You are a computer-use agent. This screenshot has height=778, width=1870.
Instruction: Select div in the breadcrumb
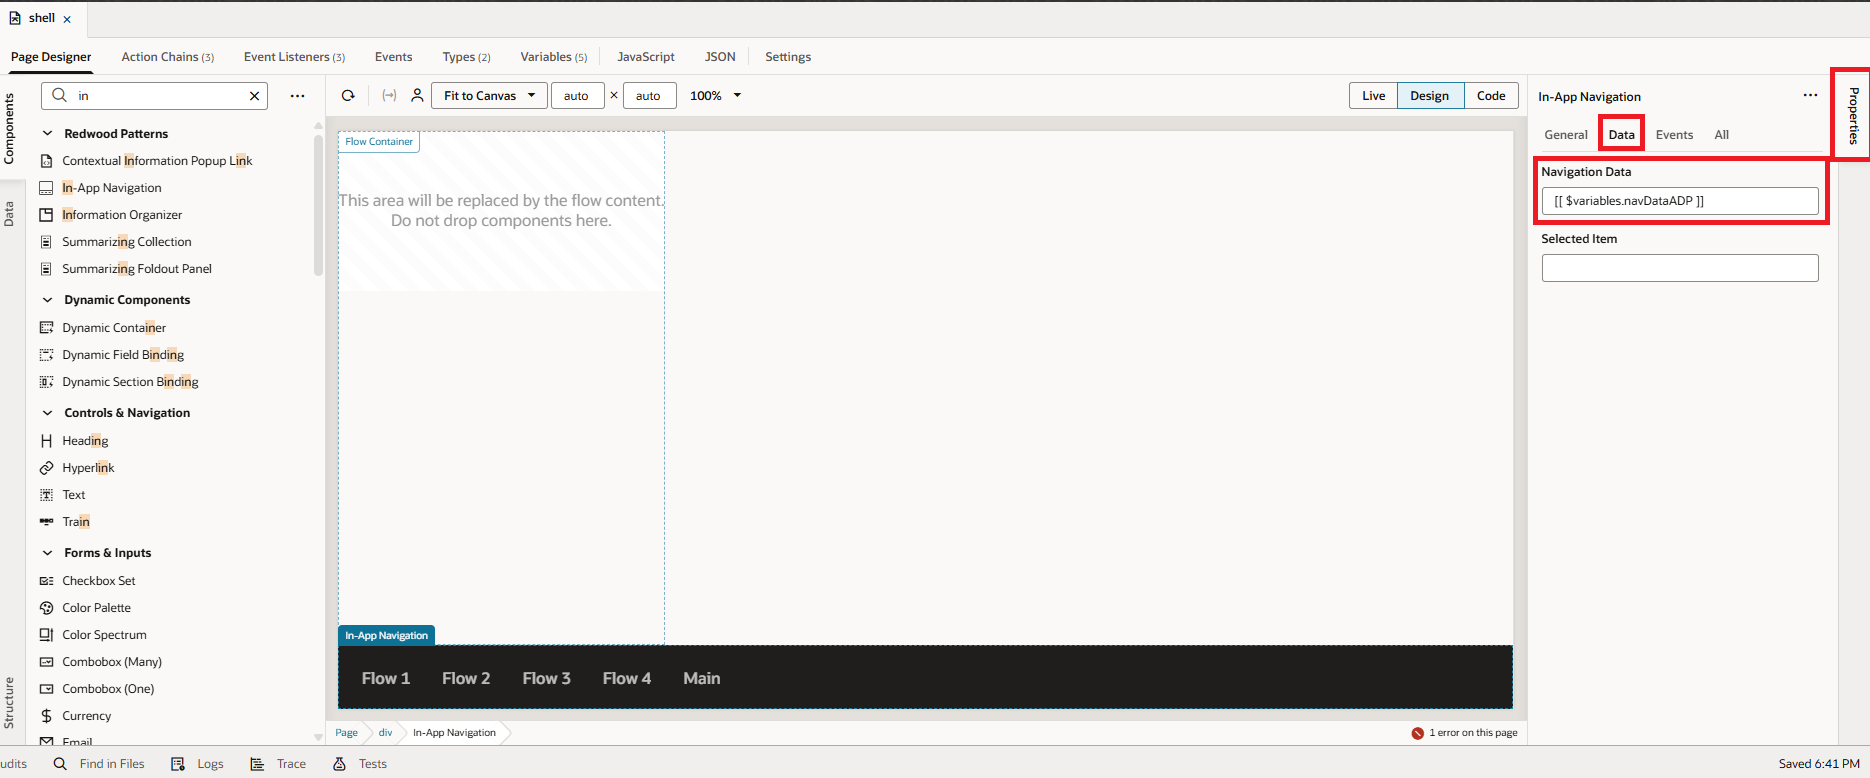(385, 733)
